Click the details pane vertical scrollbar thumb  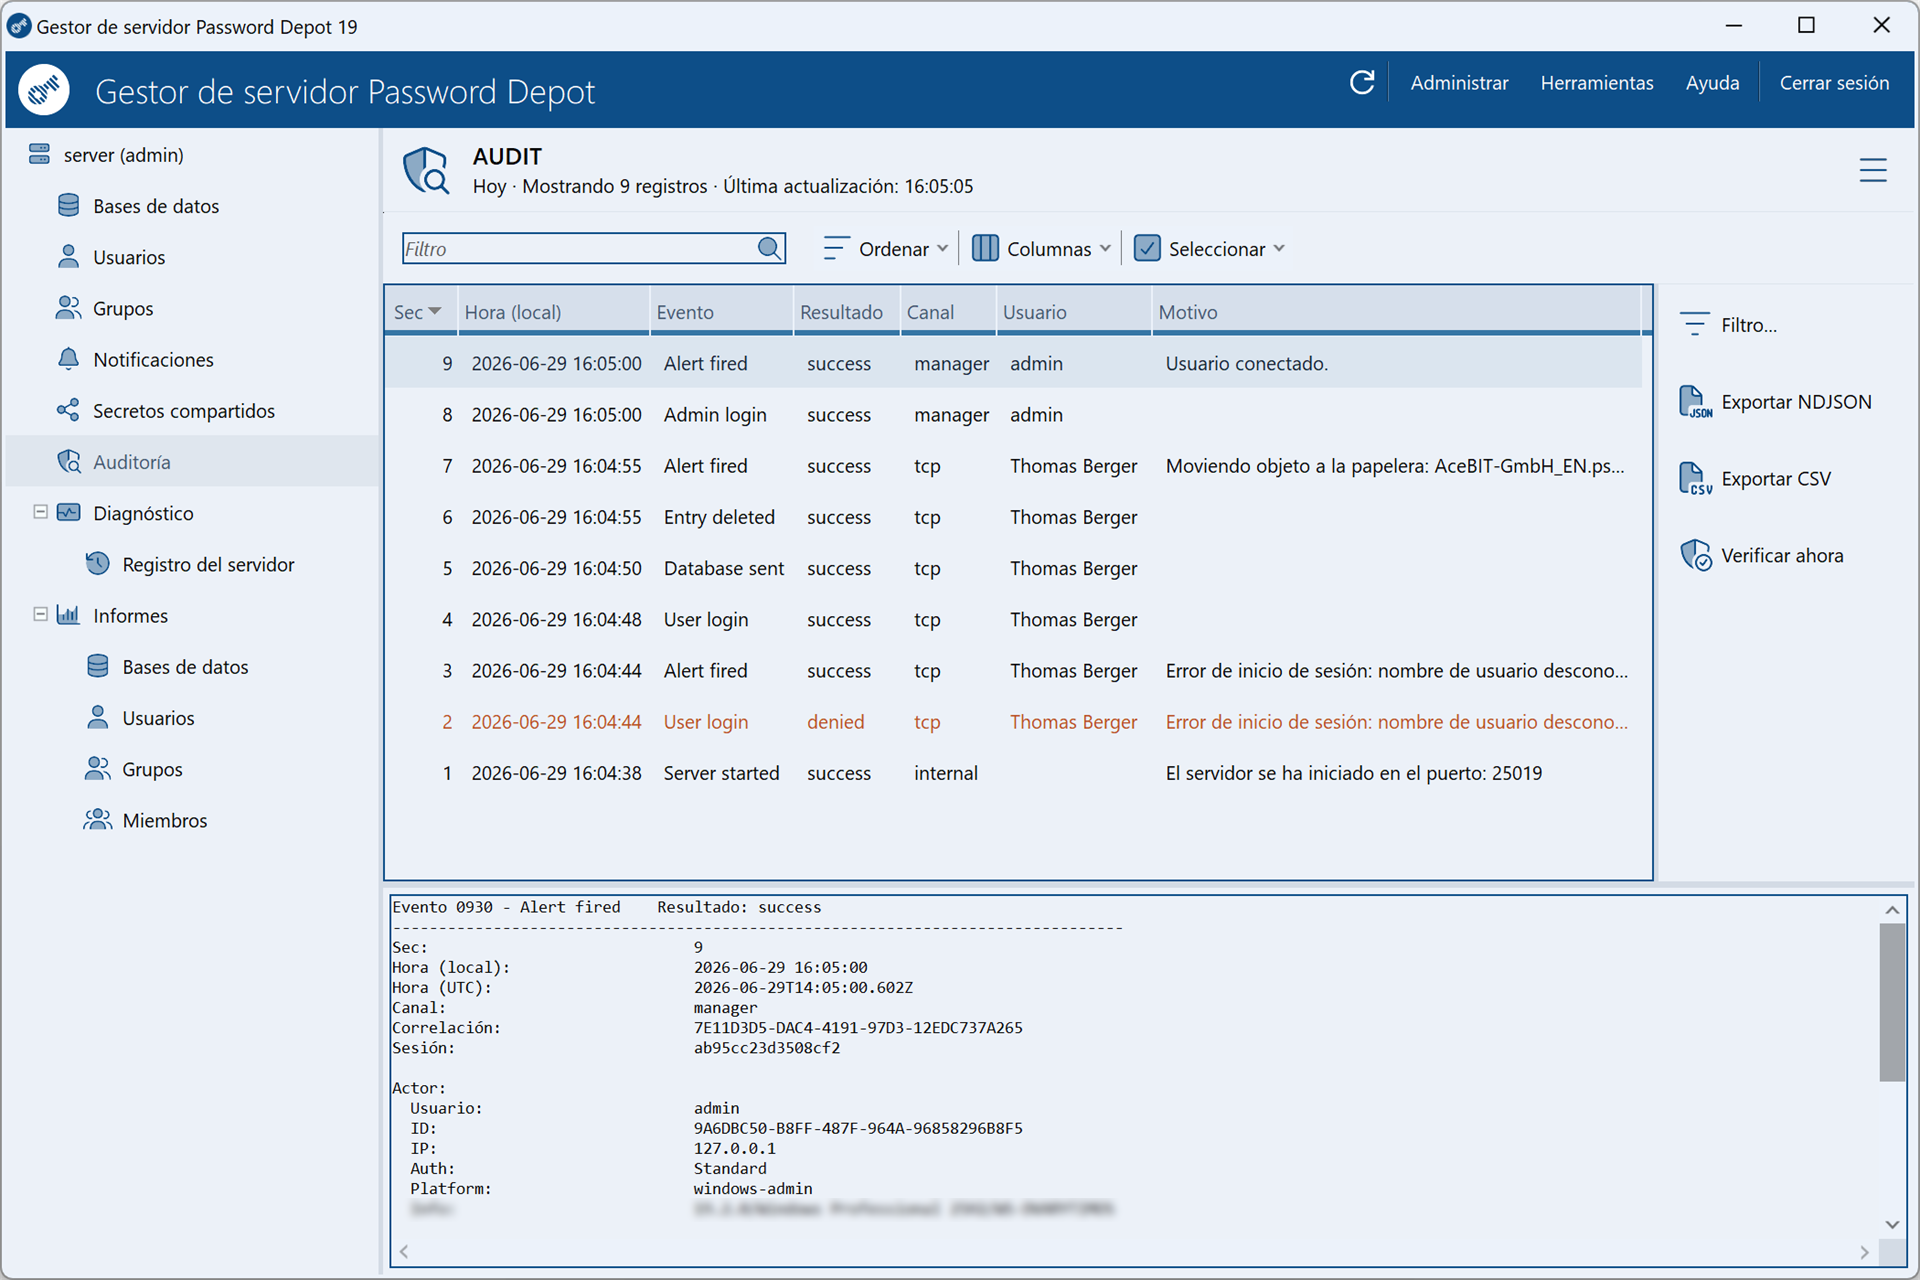1891,1002
